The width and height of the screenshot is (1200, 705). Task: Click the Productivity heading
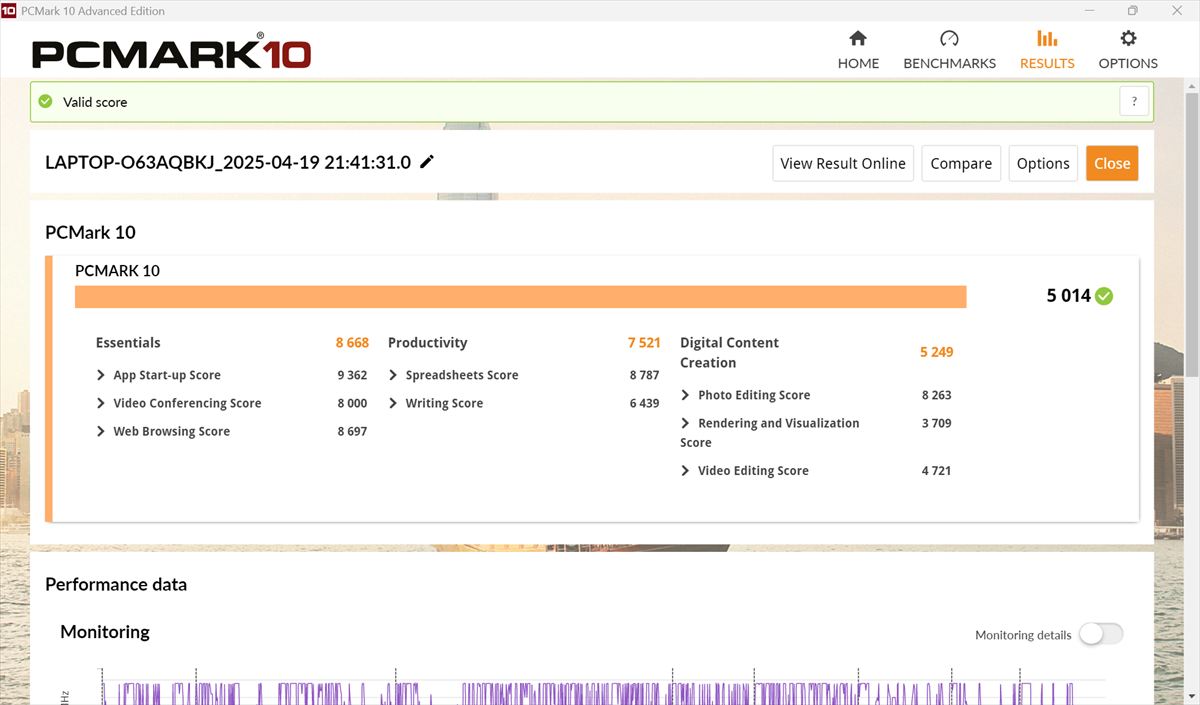[427, 342]
